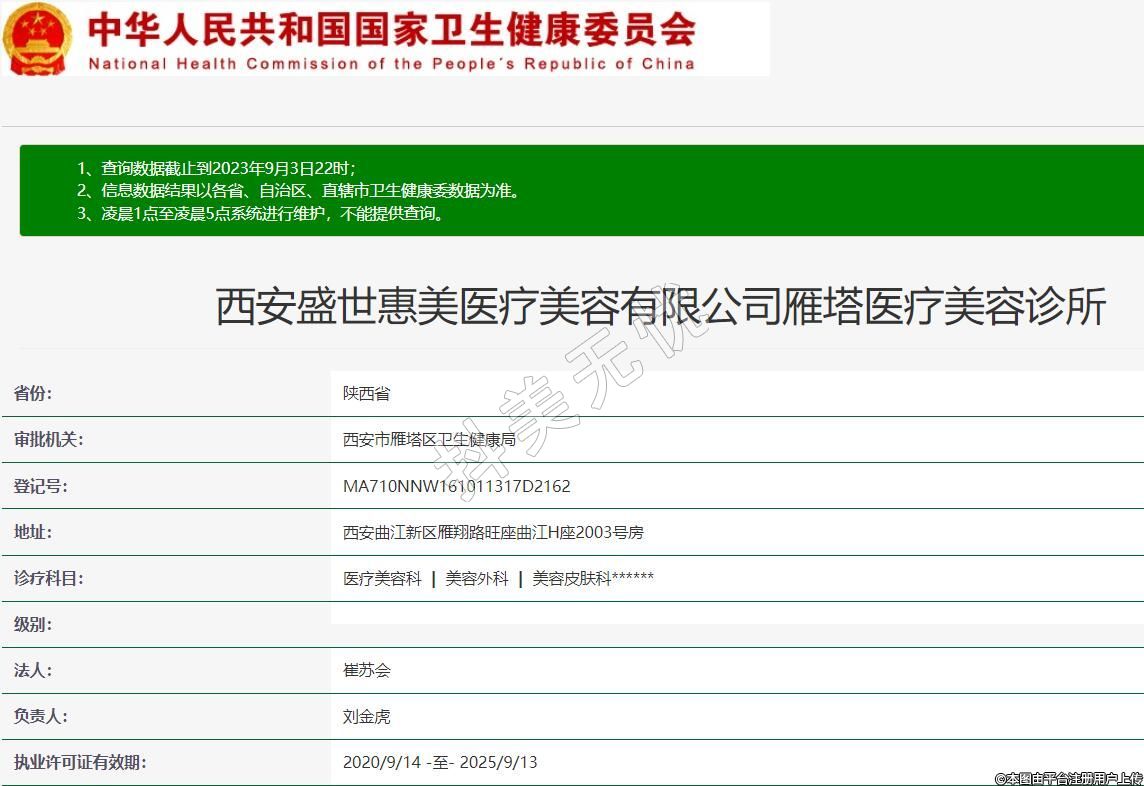Click the empty 级别 value cell
The height and width of the screenshot is (786, 1144).
click(736, 624)
